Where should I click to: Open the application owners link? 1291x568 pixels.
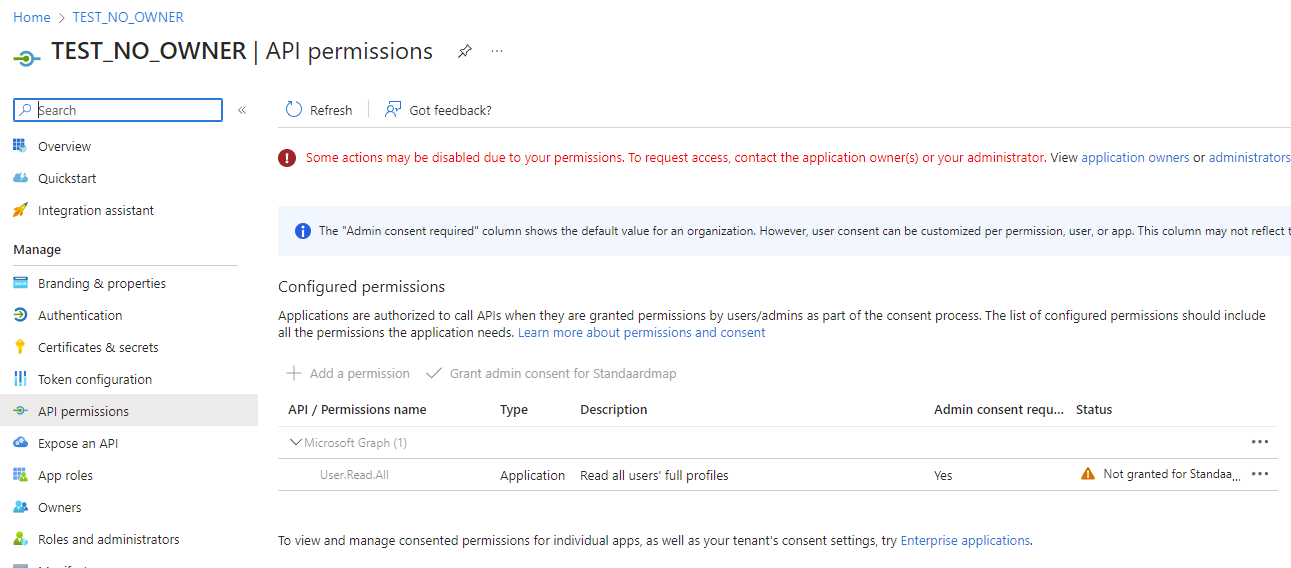point(1135,158)
